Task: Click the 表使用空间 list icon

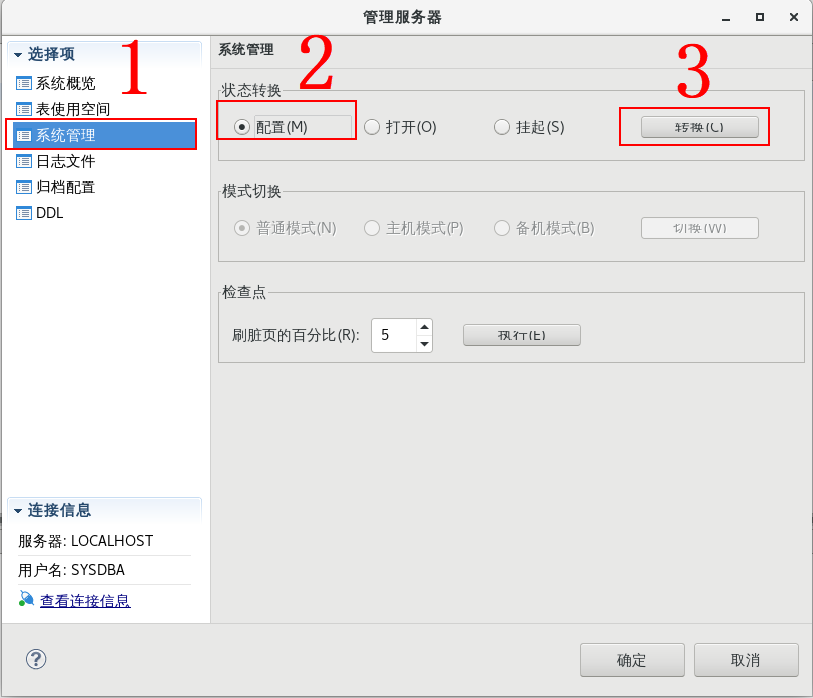Action: pos(24,109)
